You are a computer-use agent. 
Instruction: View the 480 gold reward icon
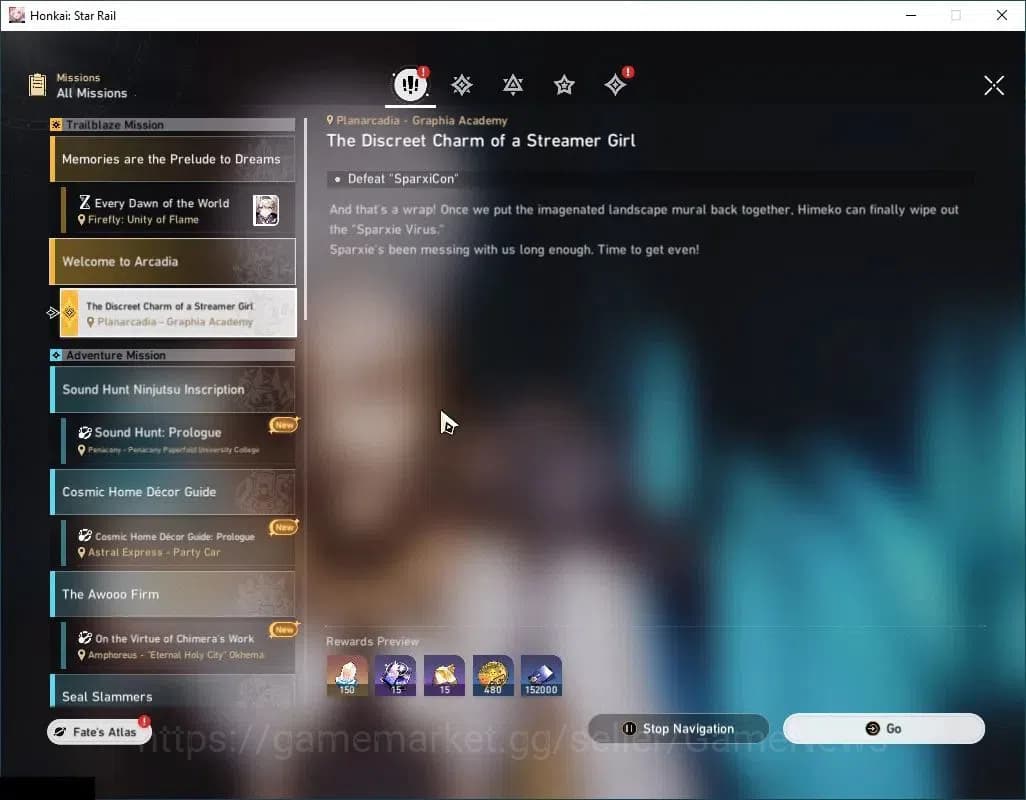coord(493,676)
